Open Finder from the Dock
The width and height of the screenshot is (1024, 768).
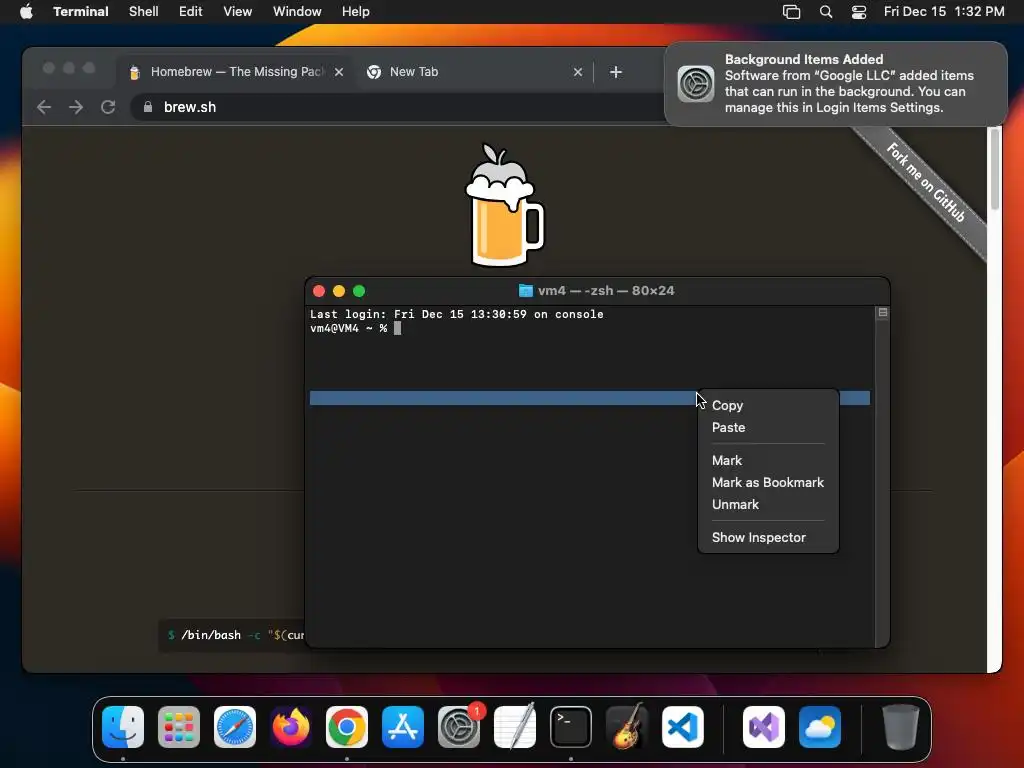click(x=123, y=726)
